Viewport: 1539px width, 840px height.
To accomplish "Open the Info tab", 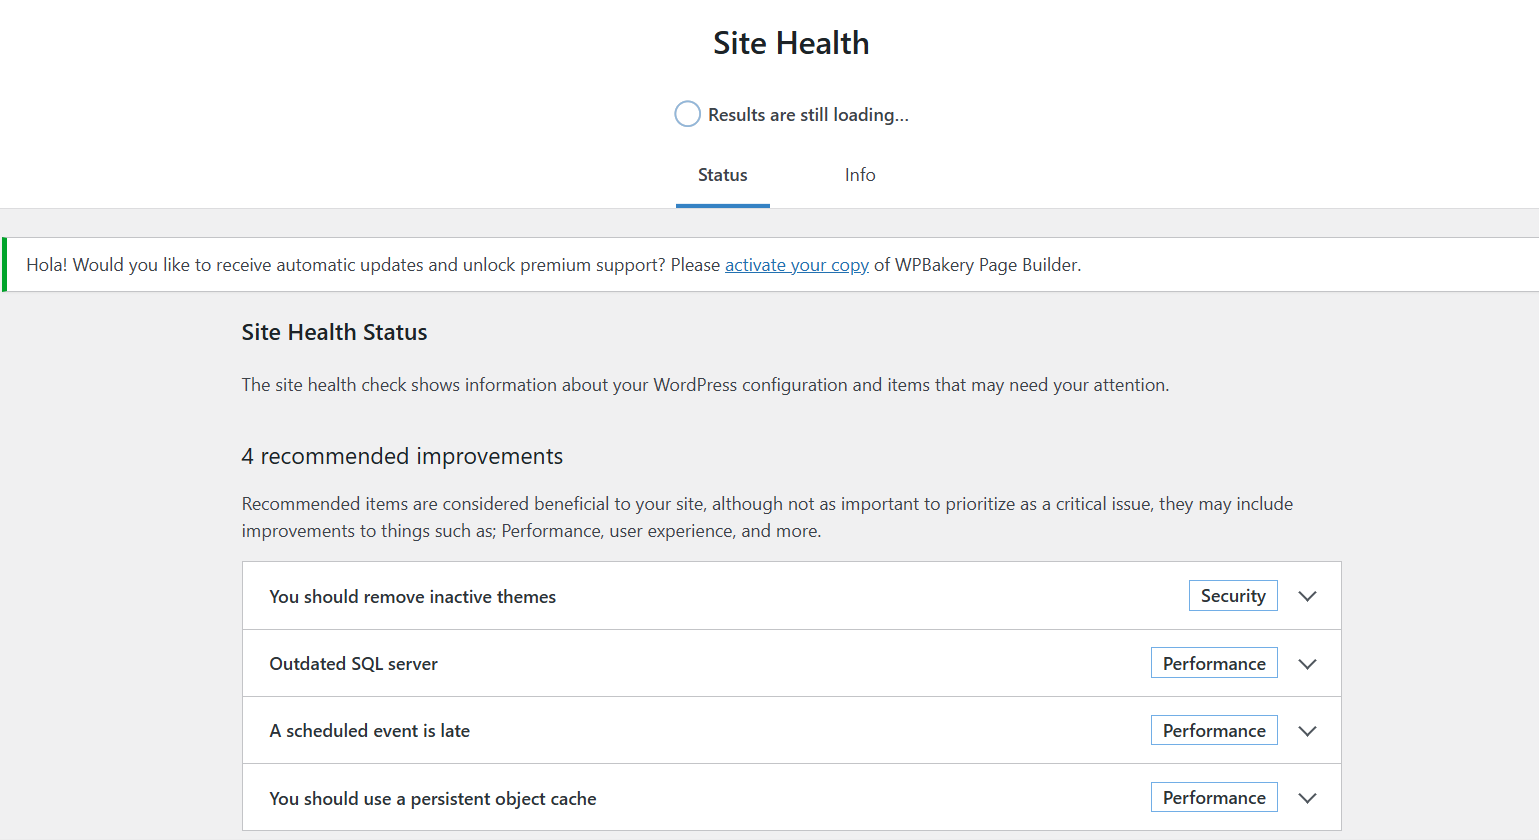I will [859, 175].
